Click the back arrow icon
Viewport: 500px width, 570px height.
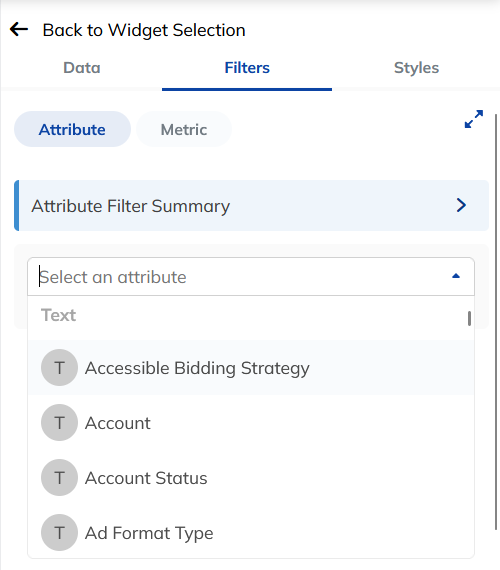[x=19, y=29]
